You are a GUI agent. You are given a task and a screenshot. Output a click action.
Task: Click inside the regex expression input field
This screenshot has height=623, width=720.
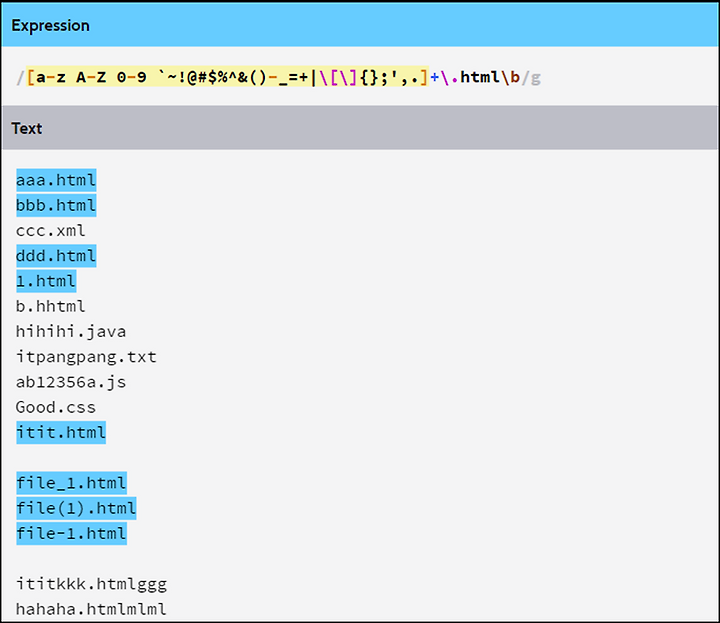[x=360, y=77]
